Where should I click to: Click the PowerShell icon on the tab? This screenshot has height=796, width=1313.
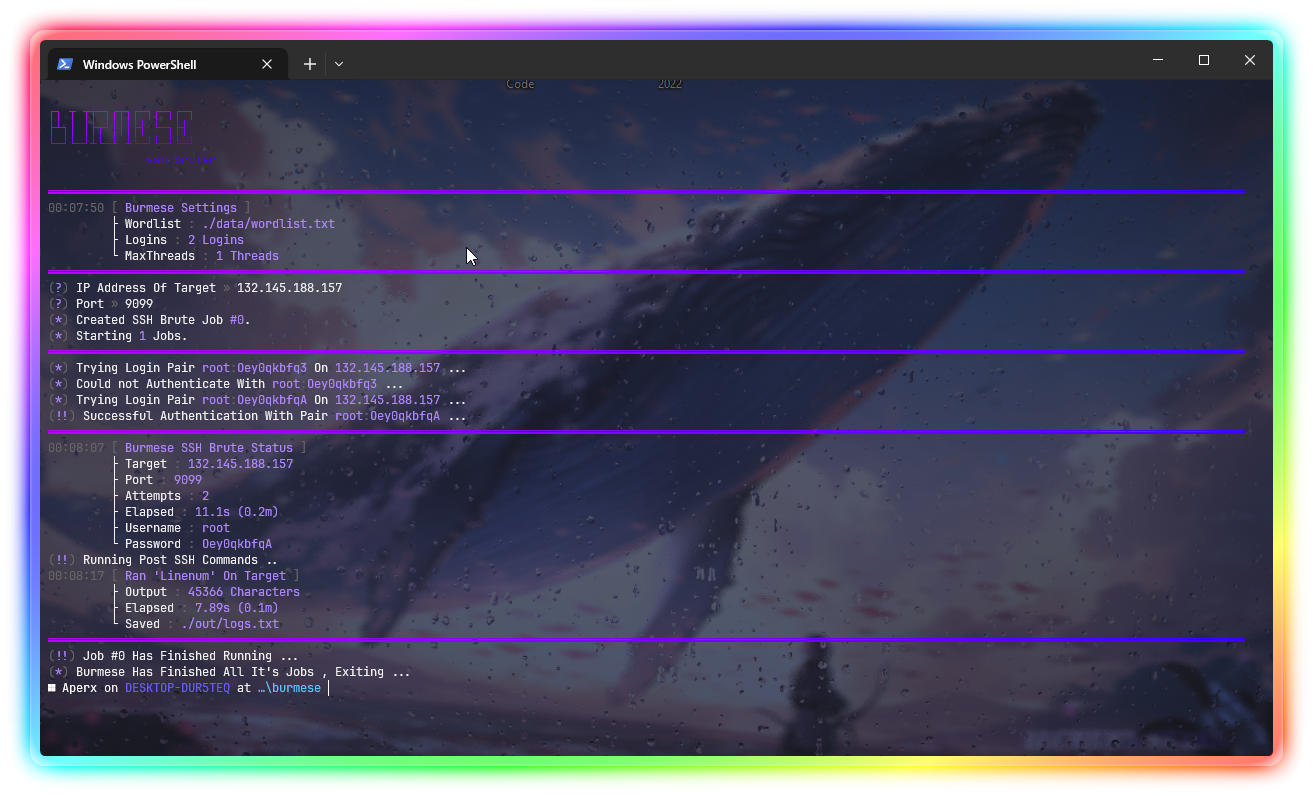(65, 64)
